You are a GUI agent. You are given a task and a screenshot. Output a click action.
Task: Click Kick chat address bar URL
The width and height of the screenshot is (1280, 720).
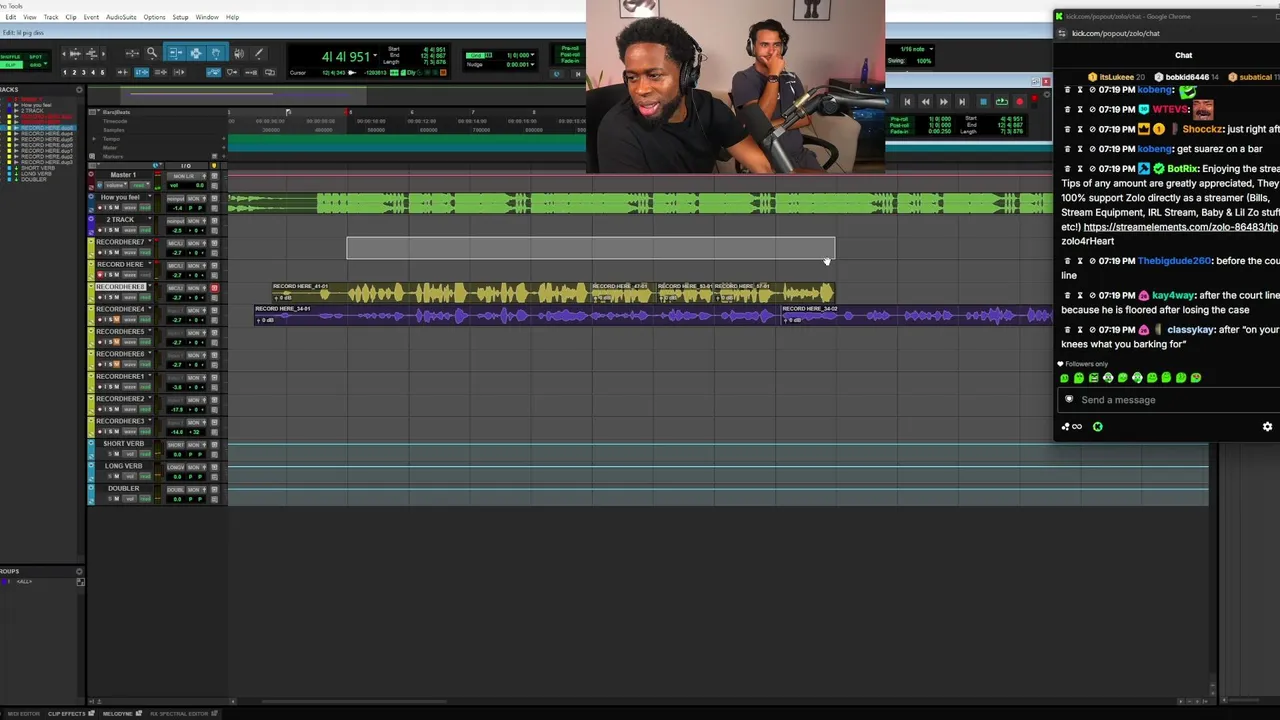click(x=1116, y=33)
